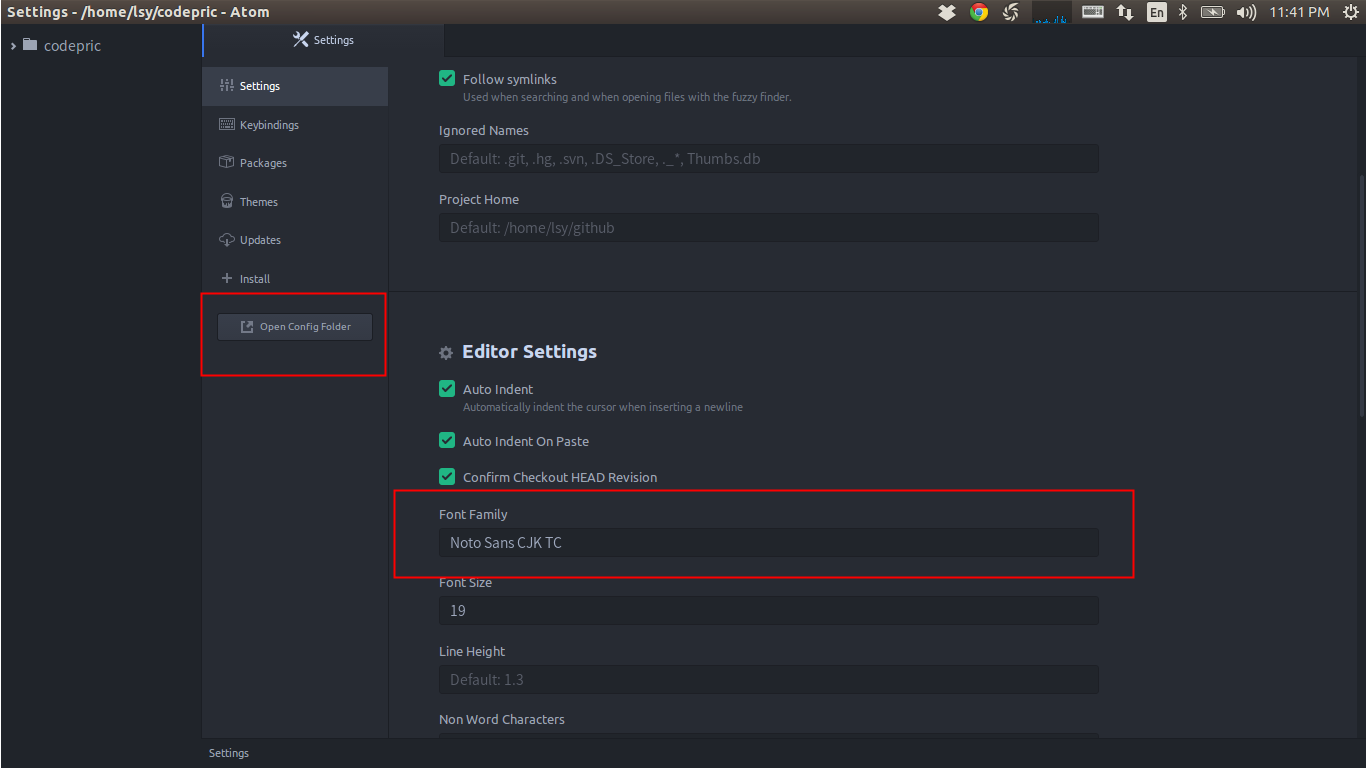Toggle the Follow symlinks checkbox
The image size is (1366, 768).
click(447, 78)
